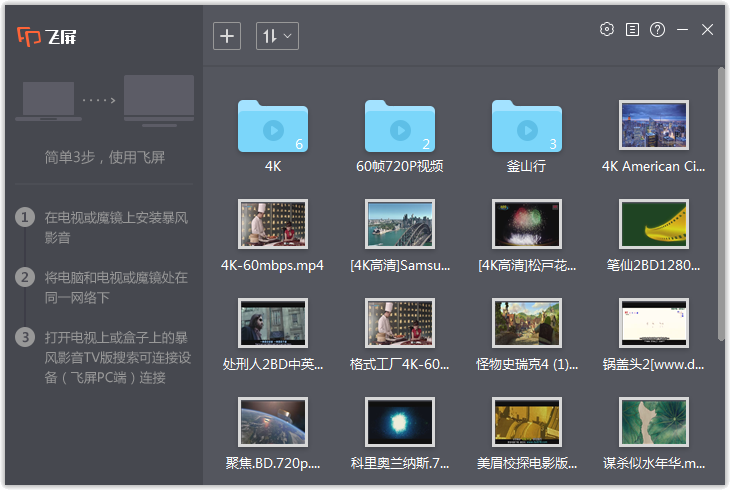730x490 pixels.
Task: Click the step 3 instruction text about 暴风影音TV版
Action: tap(117, 357)
